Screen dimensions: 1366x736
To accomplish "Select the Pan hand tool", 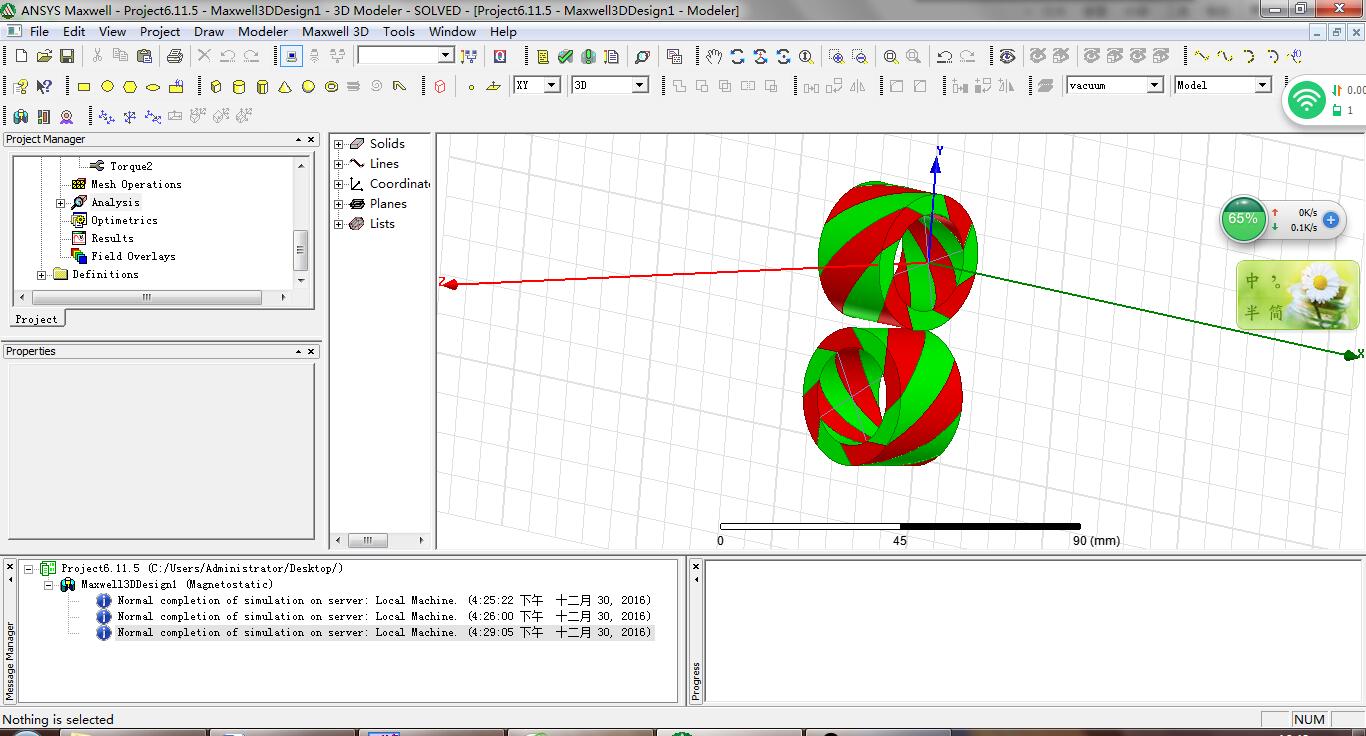I will [x=713, y=57].
